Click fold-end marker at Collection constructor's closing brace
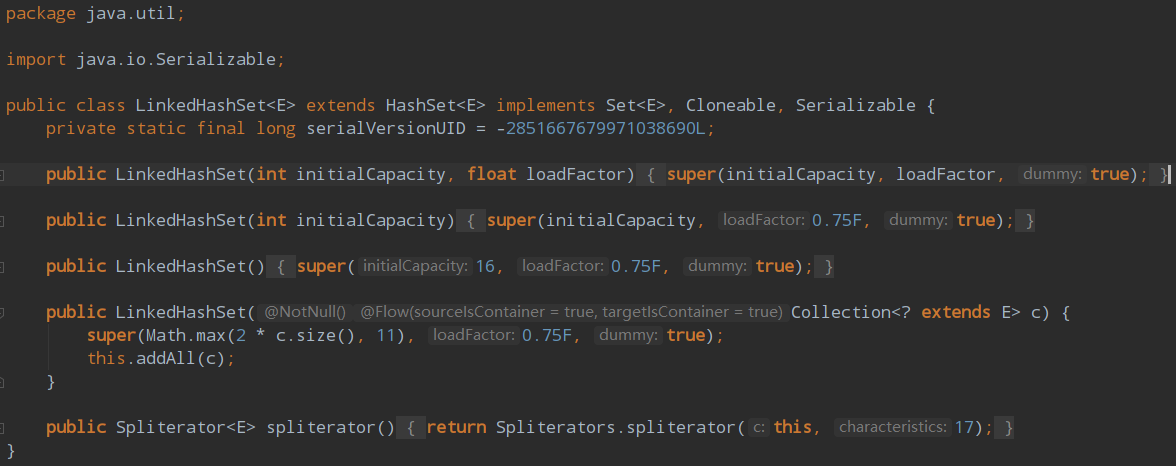The width and height of the screenshot is (1176, 466). click(3, 382)
